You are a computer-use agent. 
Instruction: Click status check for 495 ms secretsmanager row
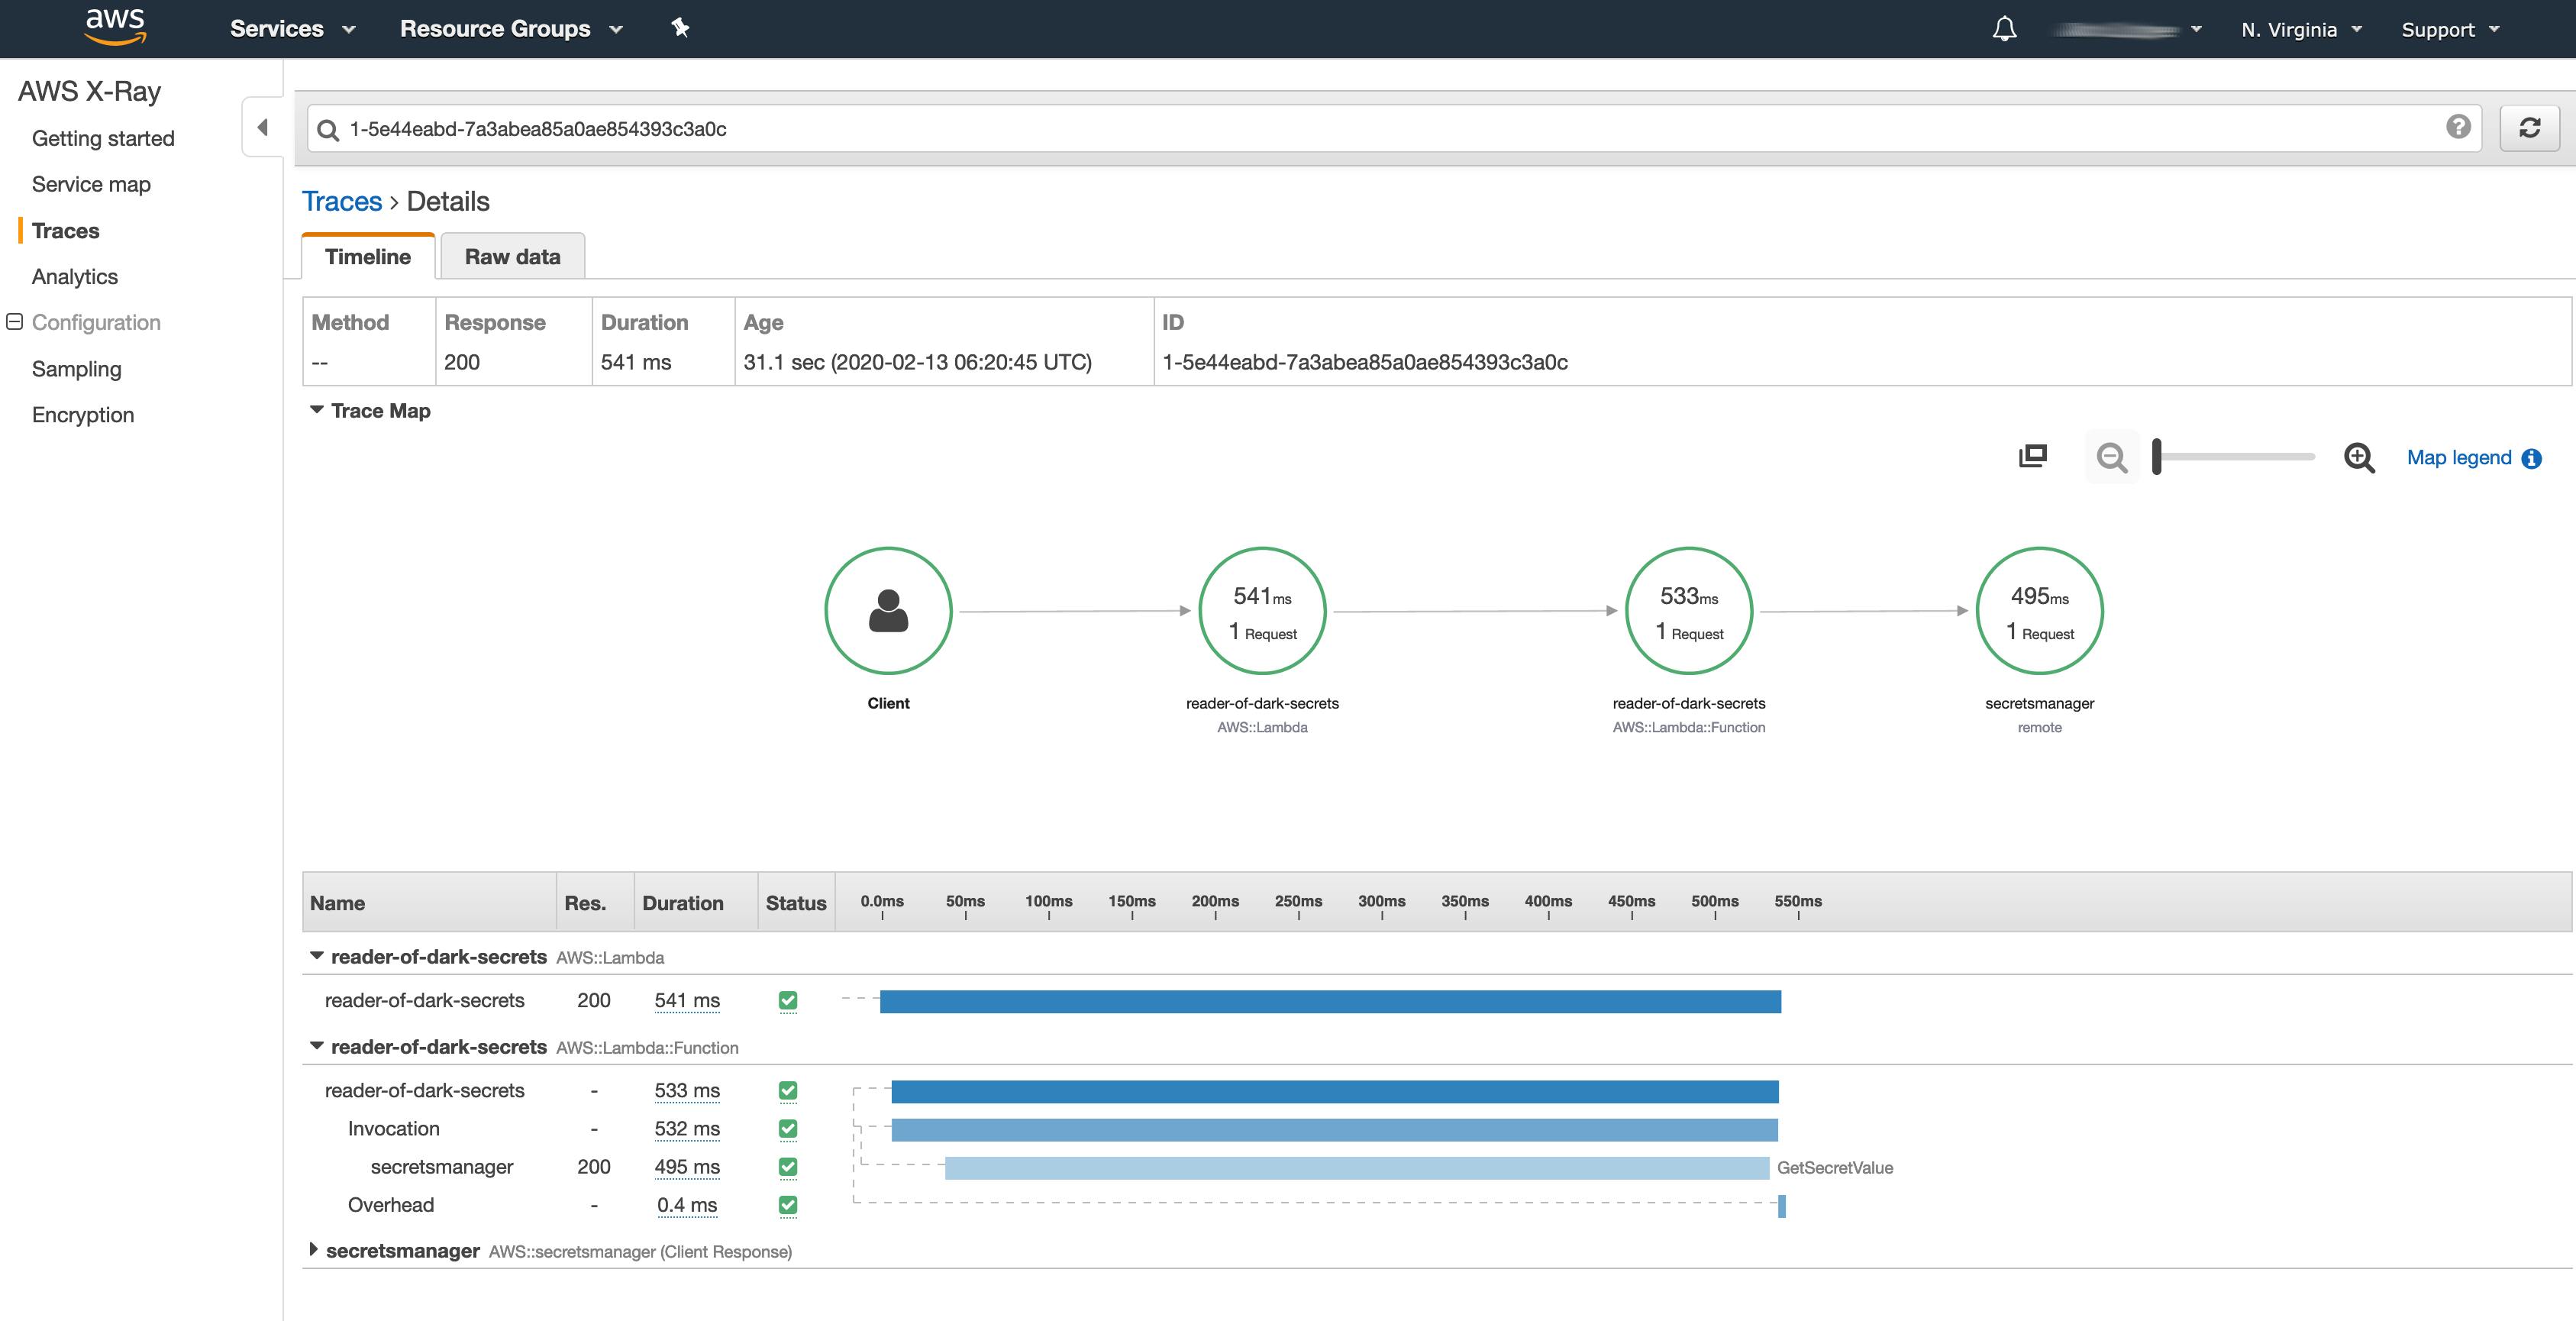(788, 1167)
